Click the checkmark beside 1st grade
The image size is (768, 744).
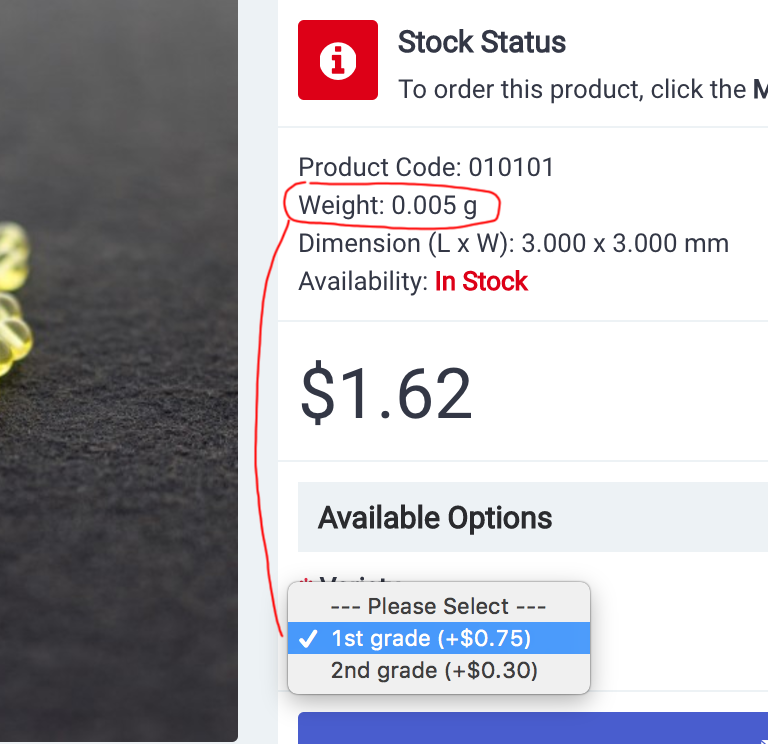[308, 639]
